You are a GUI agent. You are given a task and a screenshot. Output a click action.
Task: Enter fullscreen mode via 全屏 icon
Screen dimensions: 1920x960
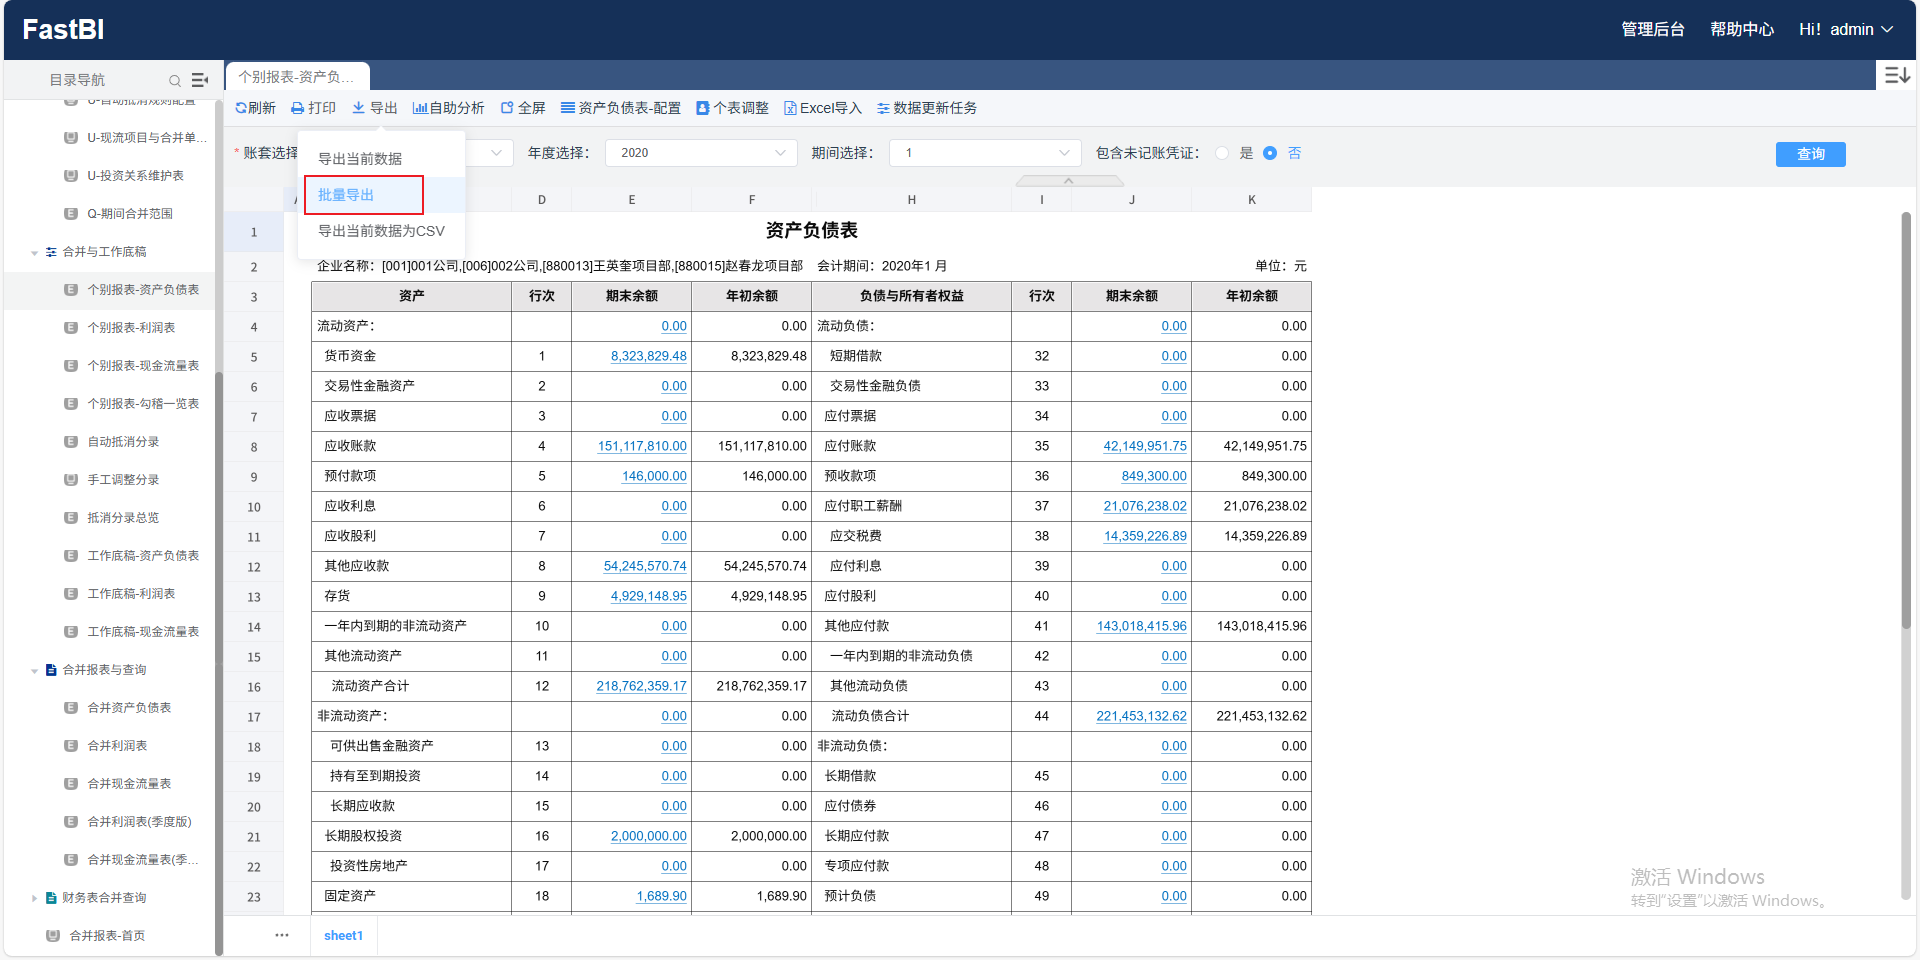507,108
